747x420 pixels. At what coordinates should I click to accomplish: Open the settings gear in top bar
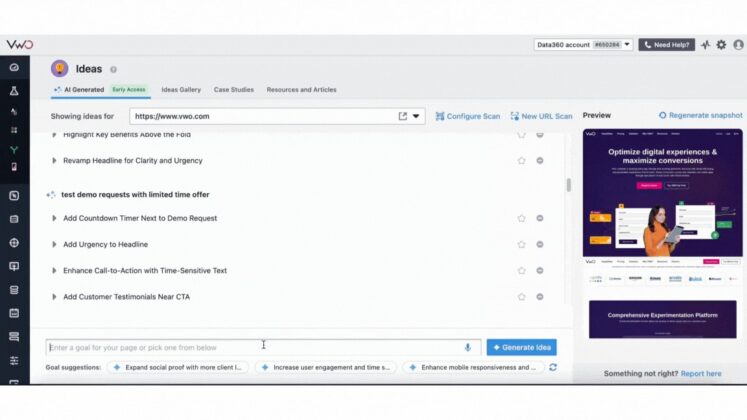721,45
